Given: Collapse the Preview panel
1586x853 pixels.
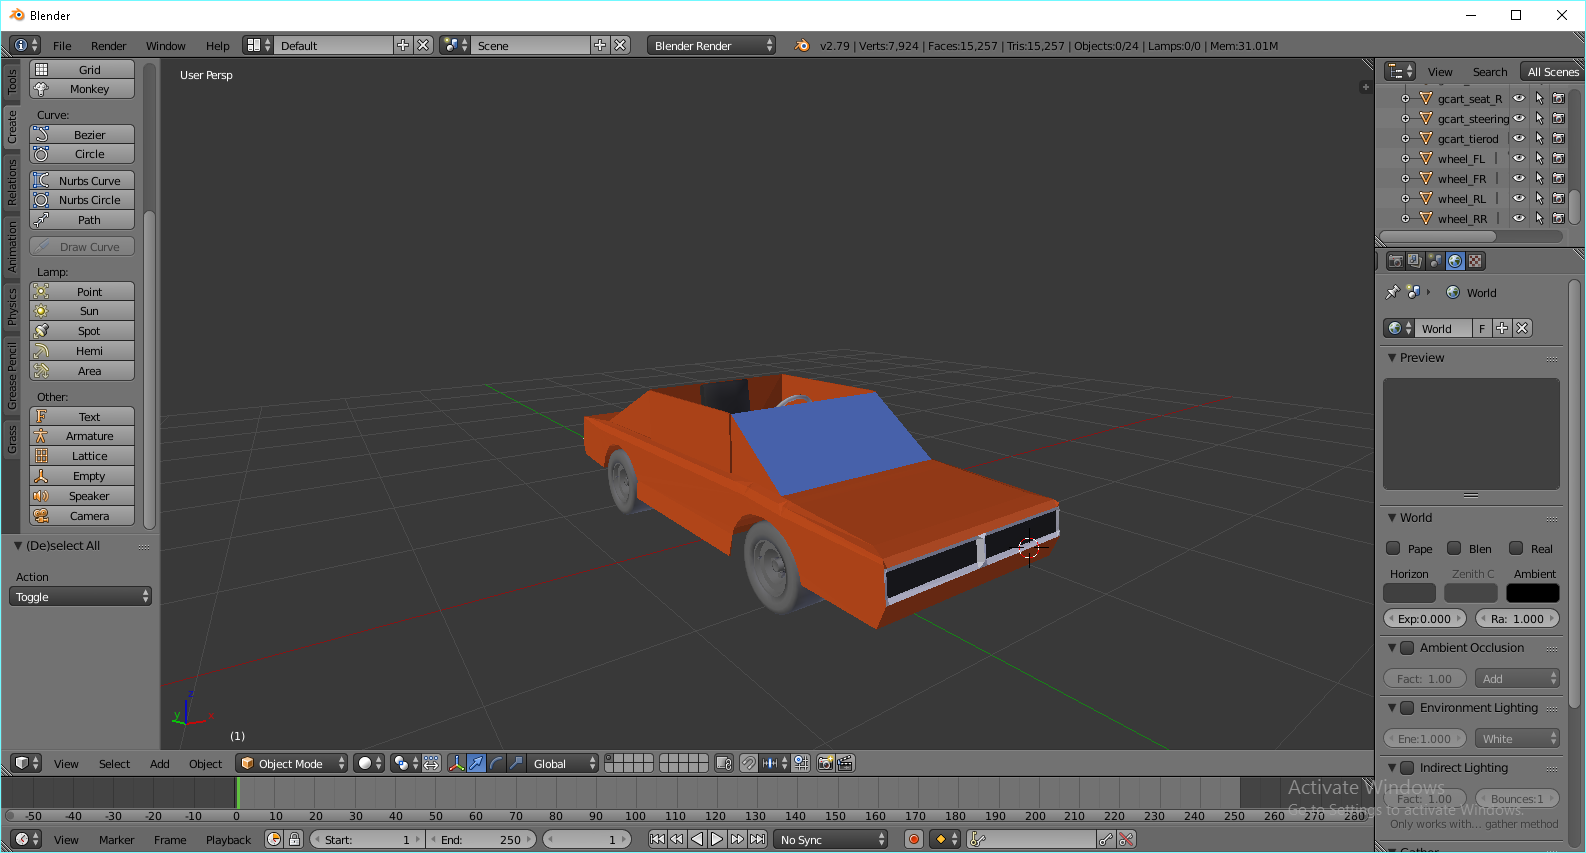Looking at the screenshot, I should [1392, 358].
